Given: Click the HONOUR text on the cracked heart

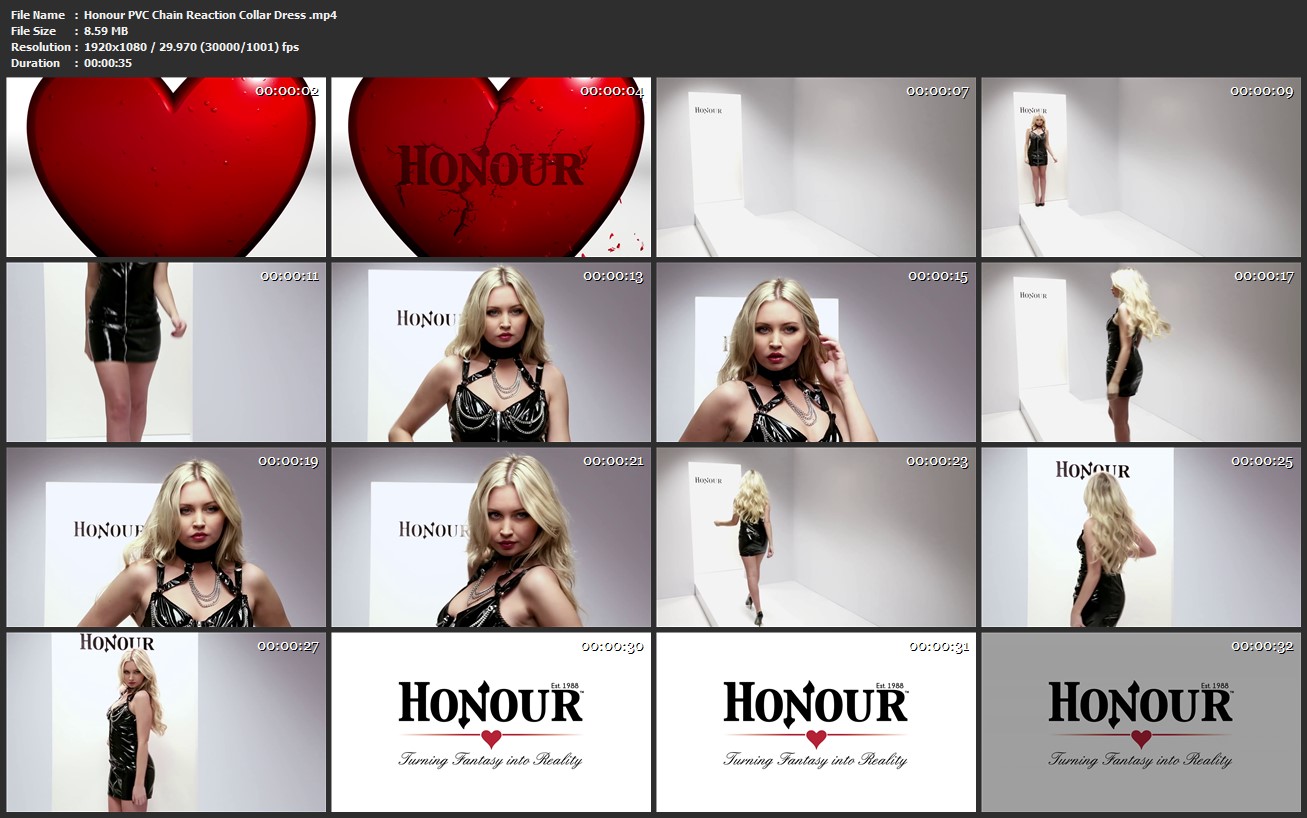Looking at the screenshot, I should [x=490, y=168].
